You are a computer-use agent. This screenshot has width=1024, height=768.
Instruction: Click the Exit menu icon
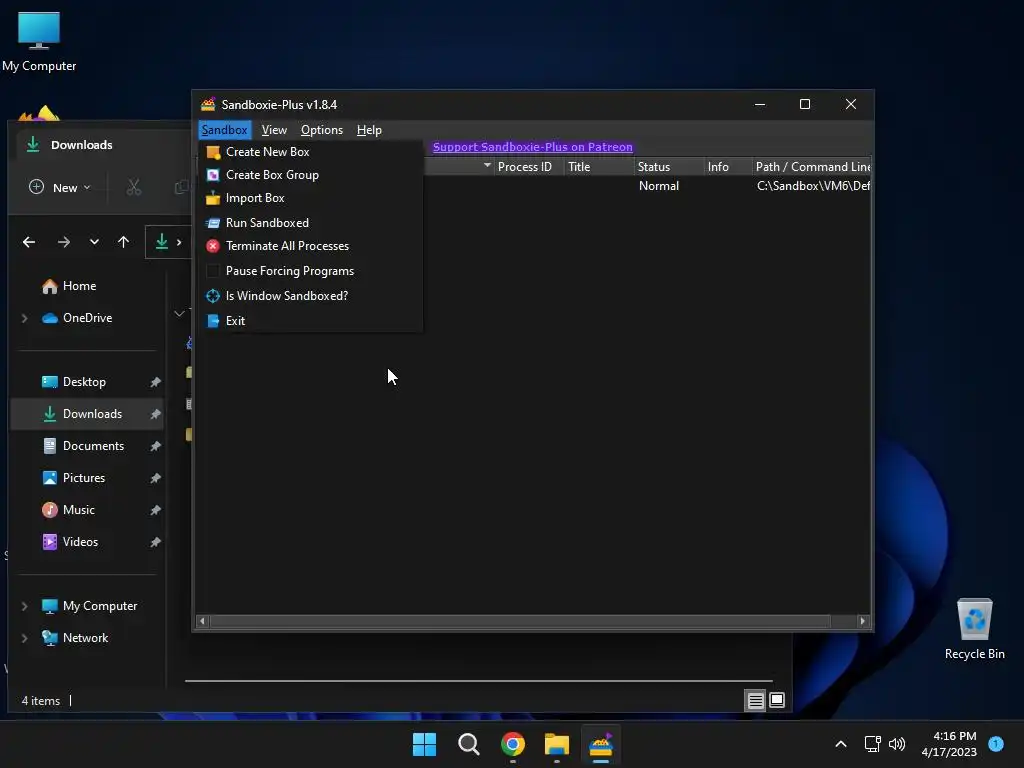coord(213,321)
